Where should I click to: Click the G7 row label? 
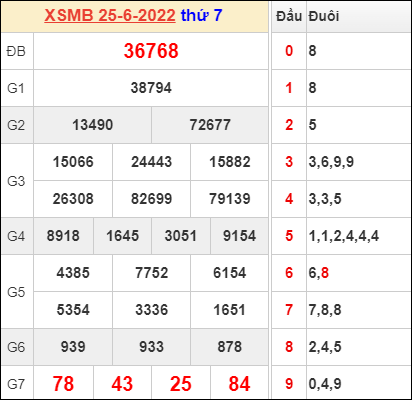[x=16, y=384]
